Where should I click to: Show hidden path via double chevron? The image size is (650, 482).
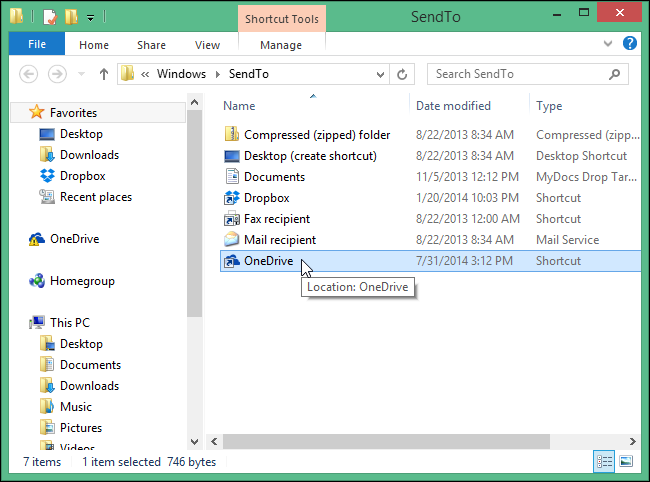pos(145,74)
